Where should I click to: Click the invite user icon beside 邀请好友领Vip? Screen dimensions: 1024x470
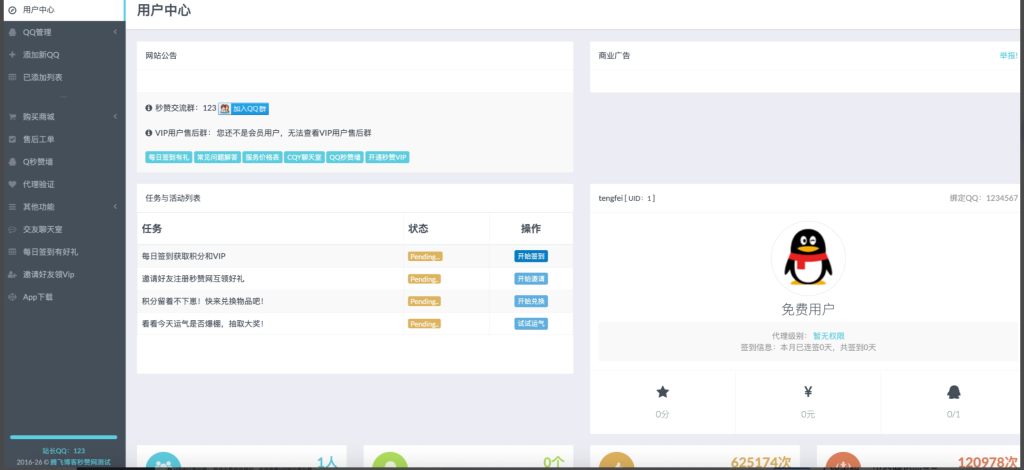(x=12, y=274)
